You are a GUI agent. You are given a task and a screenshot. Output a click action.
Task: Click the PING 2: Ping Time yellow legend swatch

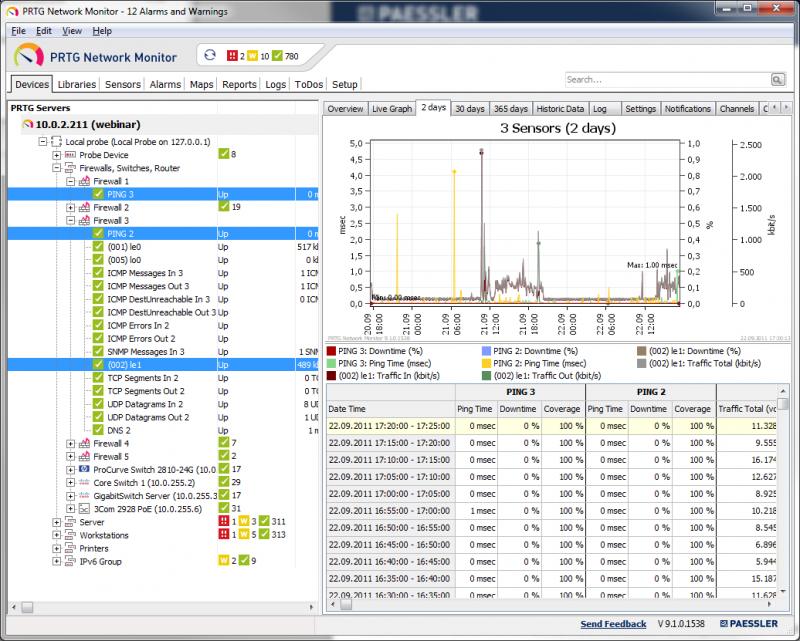(x=486, y=363)
